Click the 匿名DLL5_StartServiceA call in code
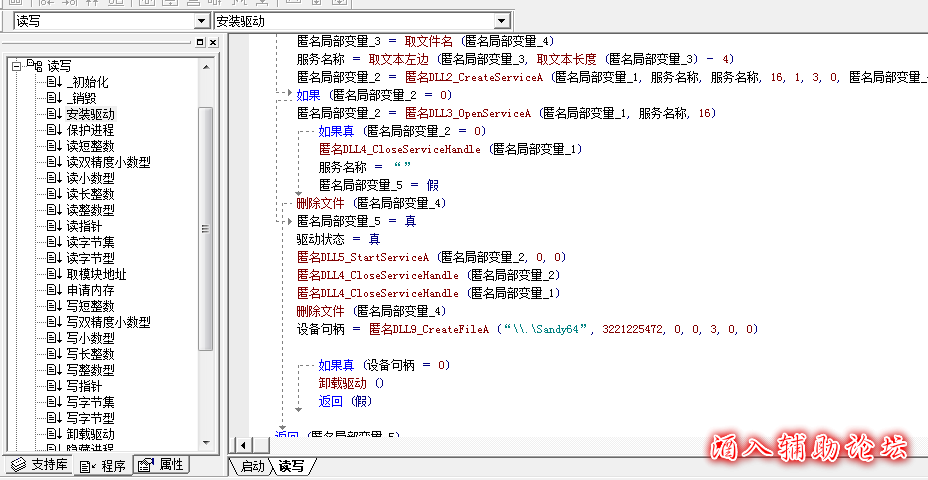The width and height of the screenshot is (928, 480). pos(363,257)
